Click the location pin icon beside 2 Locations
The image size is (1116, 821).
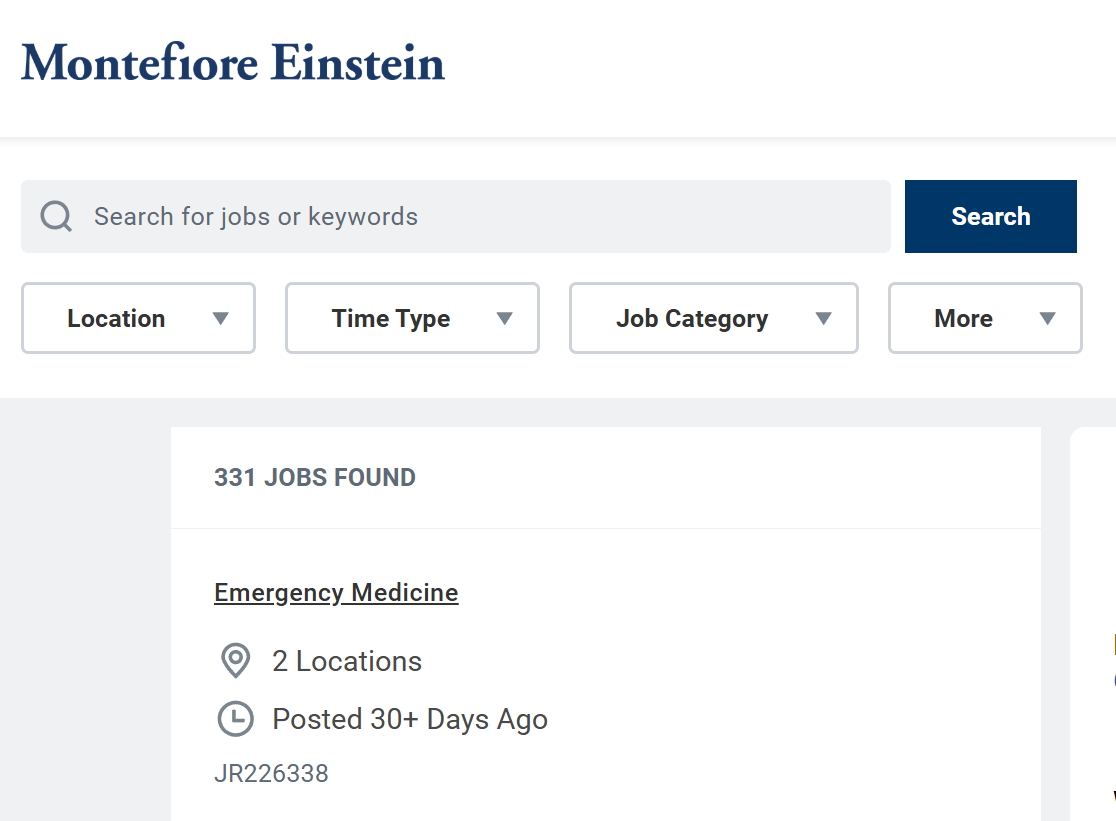click(235, 661)
